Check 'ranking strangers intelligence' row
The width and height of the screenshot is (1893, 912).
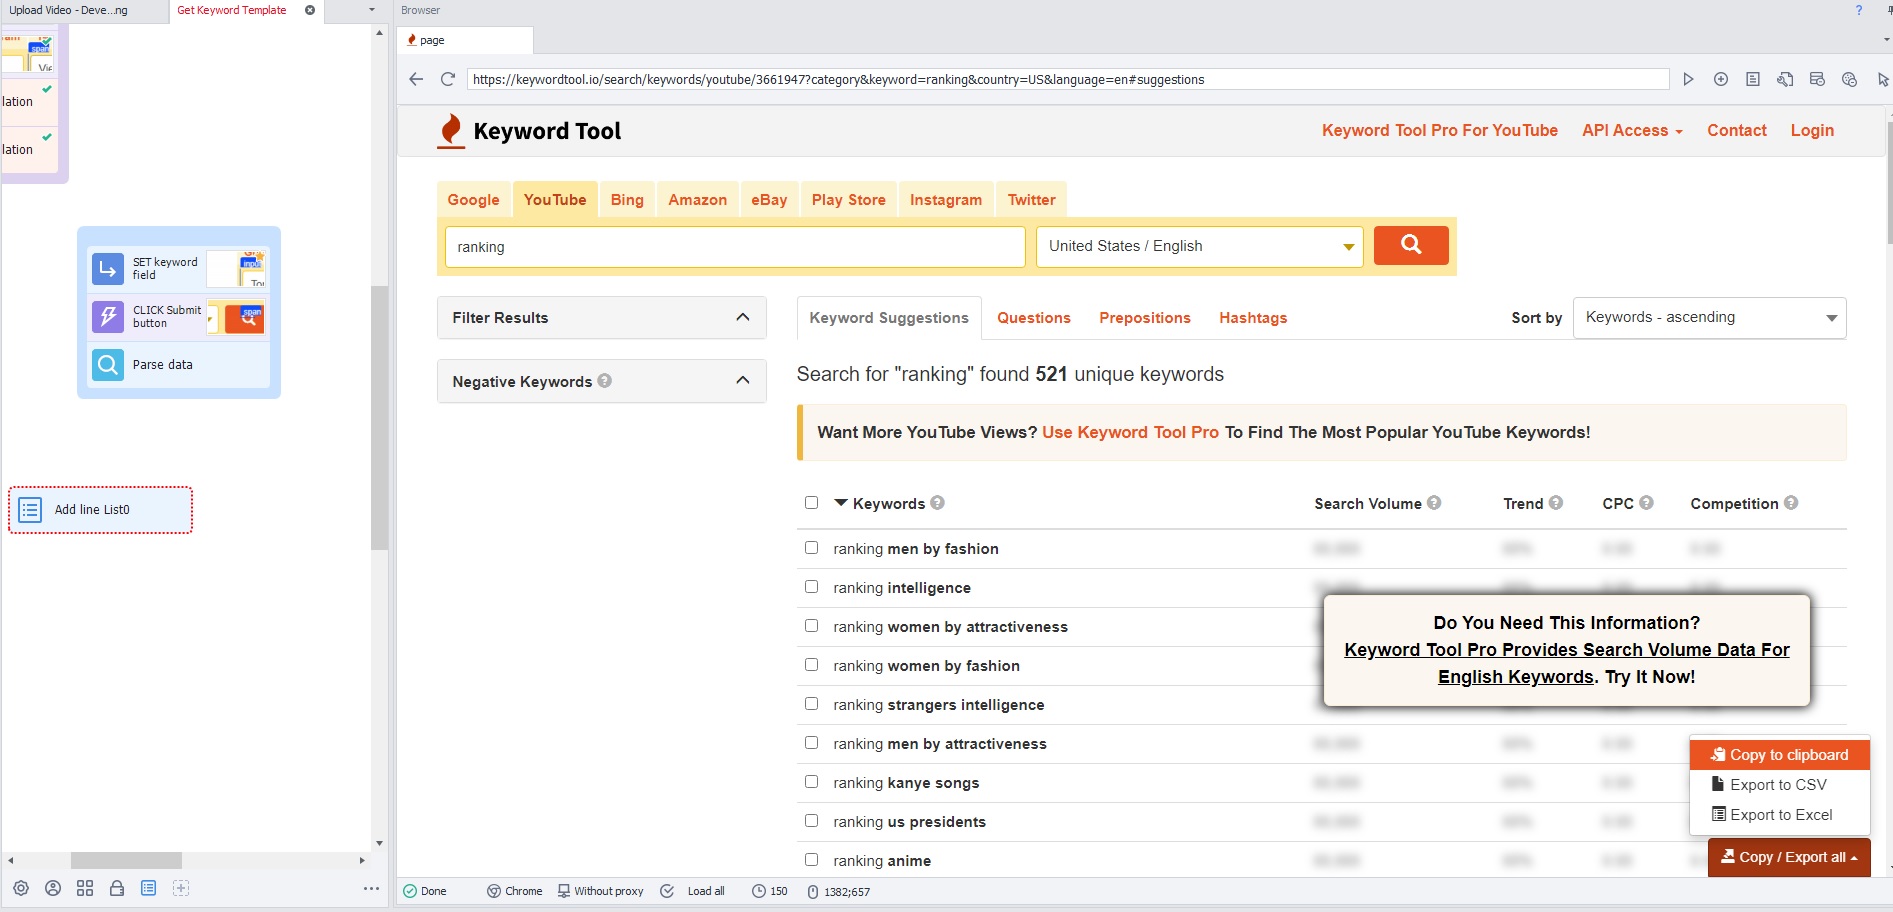tap(811, 704)
